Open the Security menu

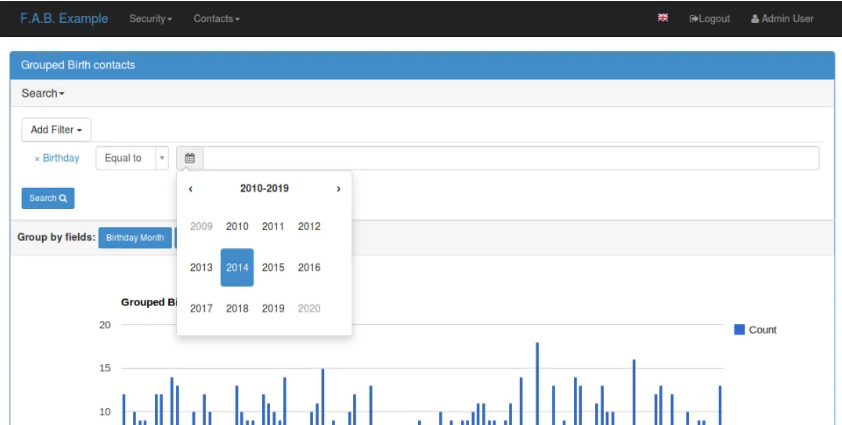click(x=150, y=18)
